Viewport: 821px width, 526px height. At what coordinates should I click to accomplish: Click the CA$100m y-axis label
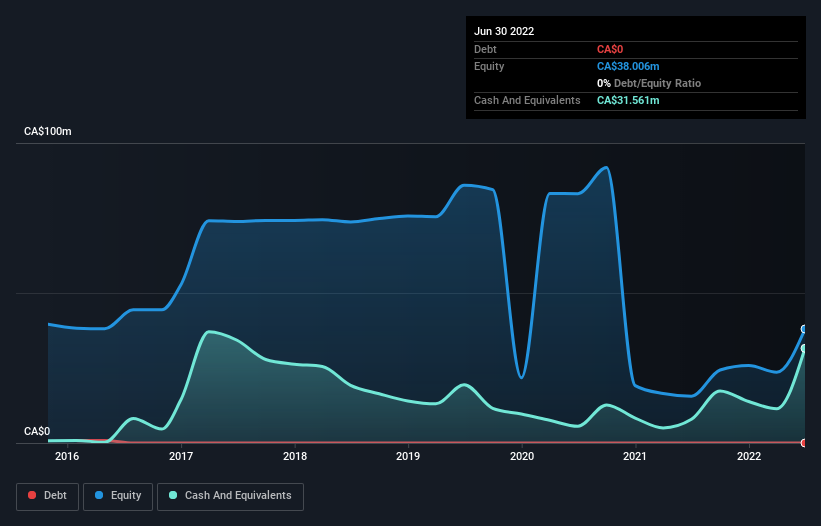(x=48, y=131)
